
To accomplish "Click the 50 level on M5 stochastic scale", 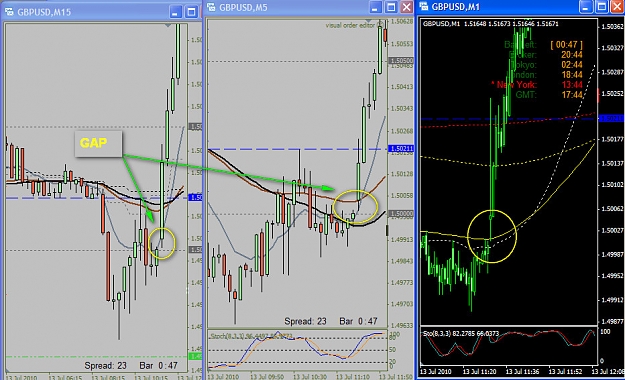I will click(392, 350).
